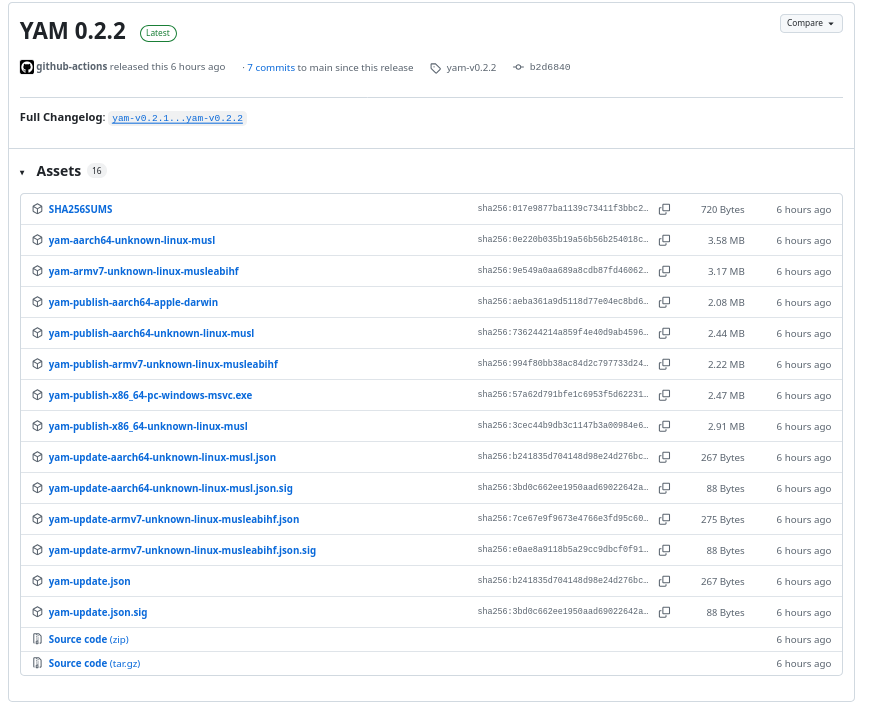
Task: Download yam-update.json
Action: coord(90,581)
